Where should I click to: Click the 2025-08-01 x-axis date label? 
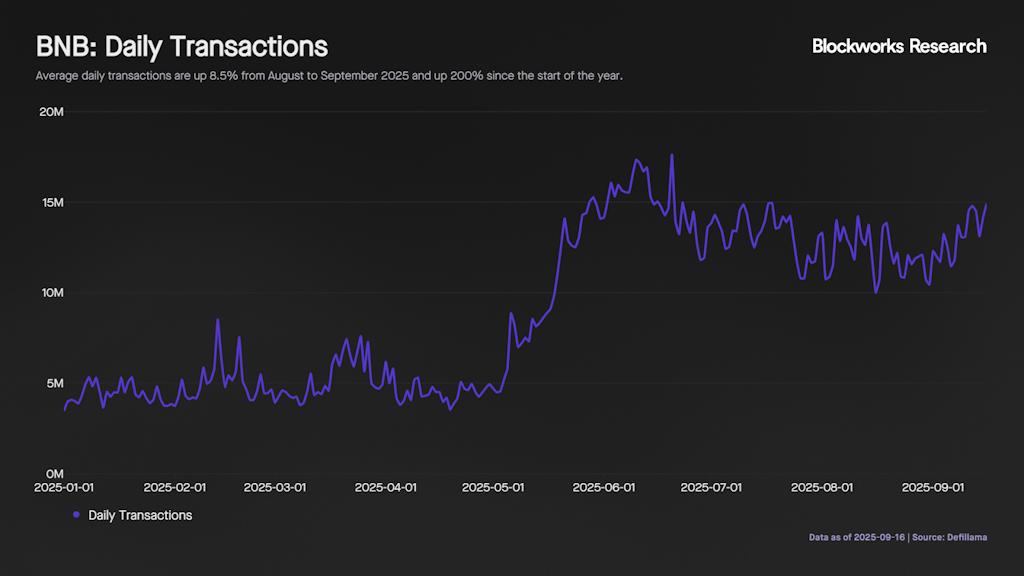(822, 488)
